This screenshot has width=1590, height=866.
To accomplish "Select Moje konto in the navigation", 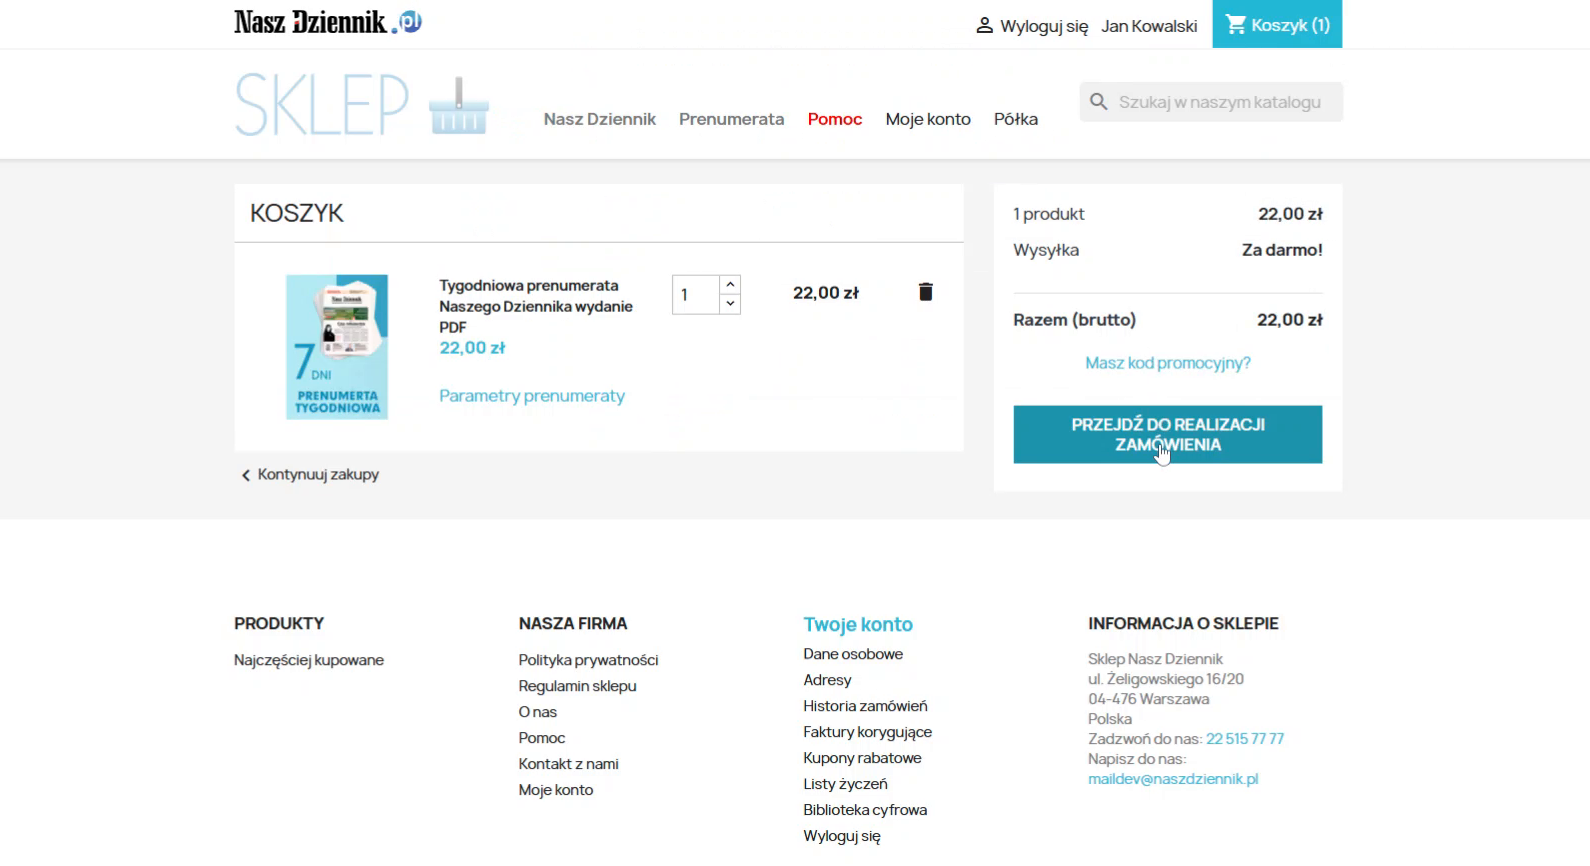I will click(x=927, y=119).
